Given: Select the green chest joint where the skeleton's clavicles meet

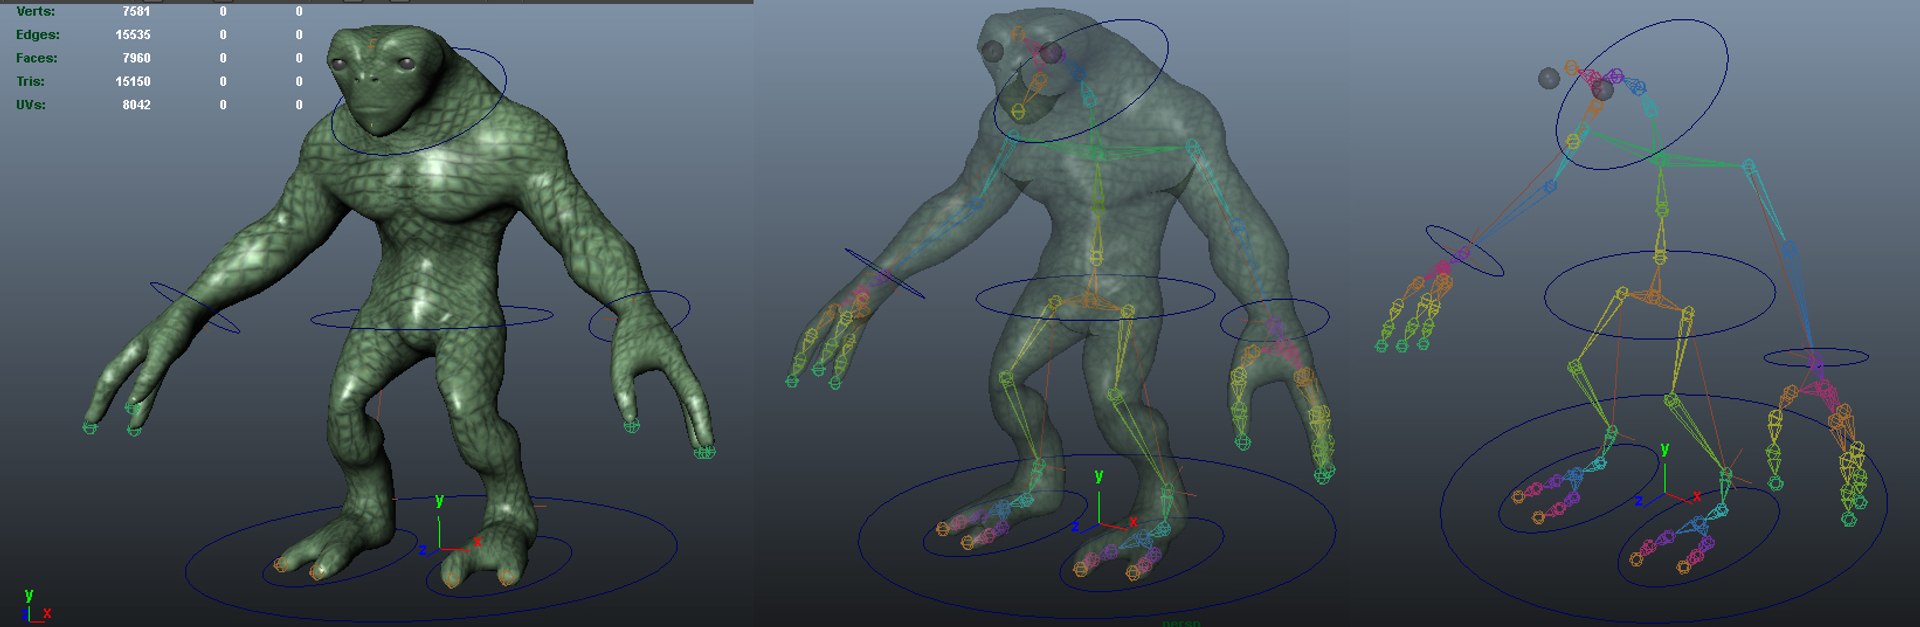Looking at the screenshot, I should [1660, 159].
